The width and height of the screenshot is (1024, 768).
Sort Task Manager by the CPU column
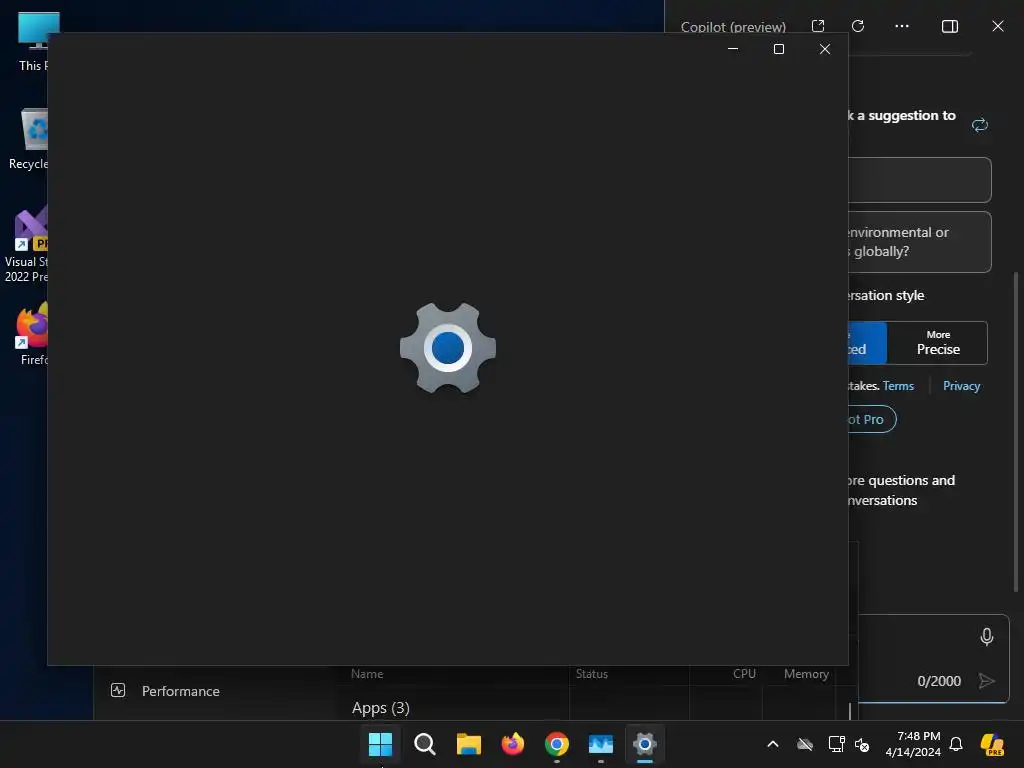(744, 674)
